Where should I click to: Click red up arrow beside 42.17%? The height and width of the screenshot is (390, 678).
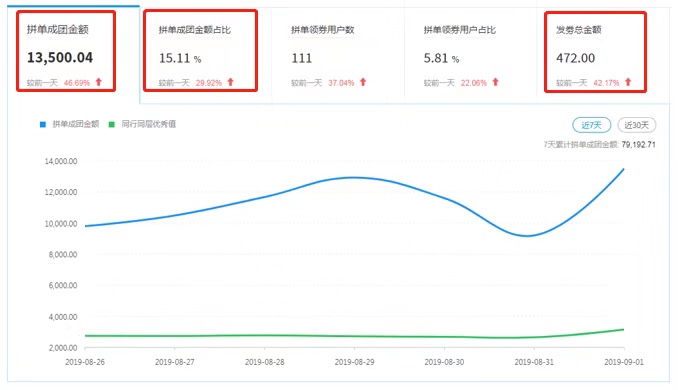coord(628,82)
